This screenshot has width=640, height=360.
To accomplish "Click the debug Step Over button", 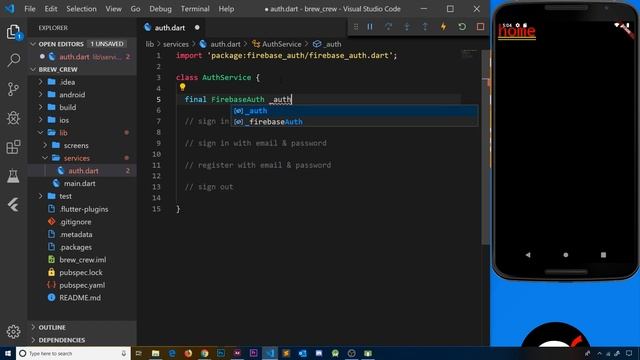I will coord(388,27).
